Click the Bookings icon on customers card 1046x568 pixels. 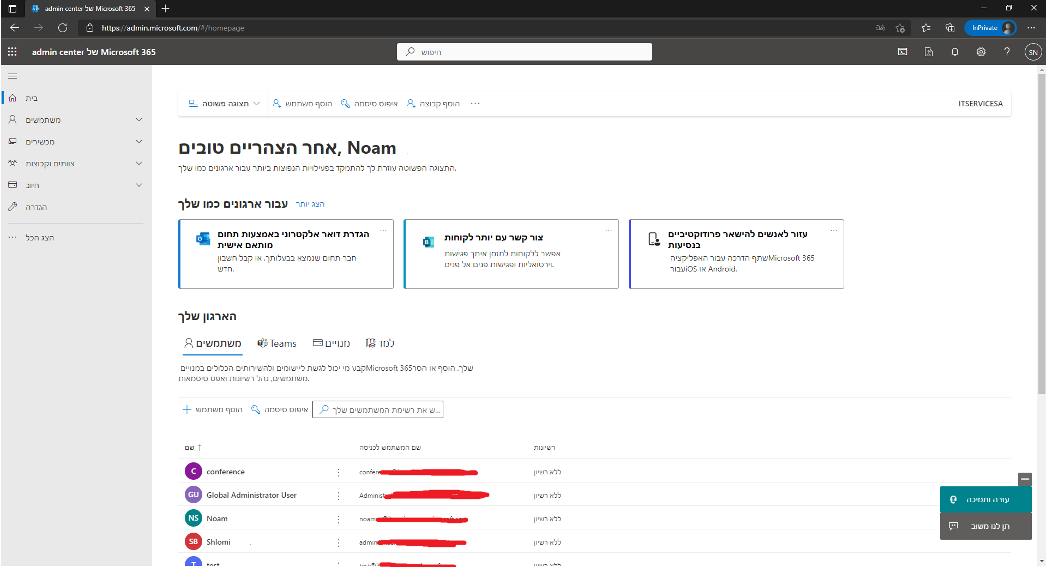click(428, 242)
